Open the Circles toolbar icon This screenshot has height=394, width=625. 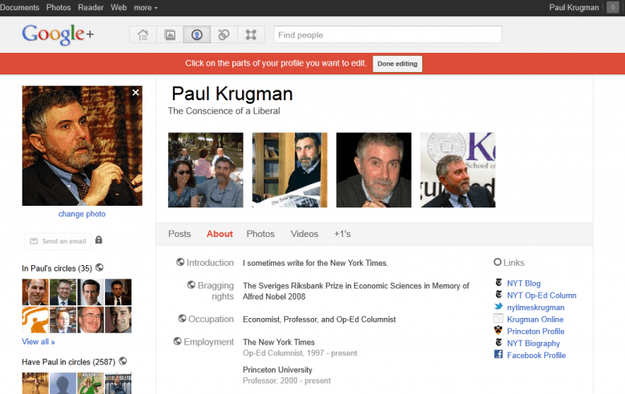pyautogui.click(x=224, y=35)
